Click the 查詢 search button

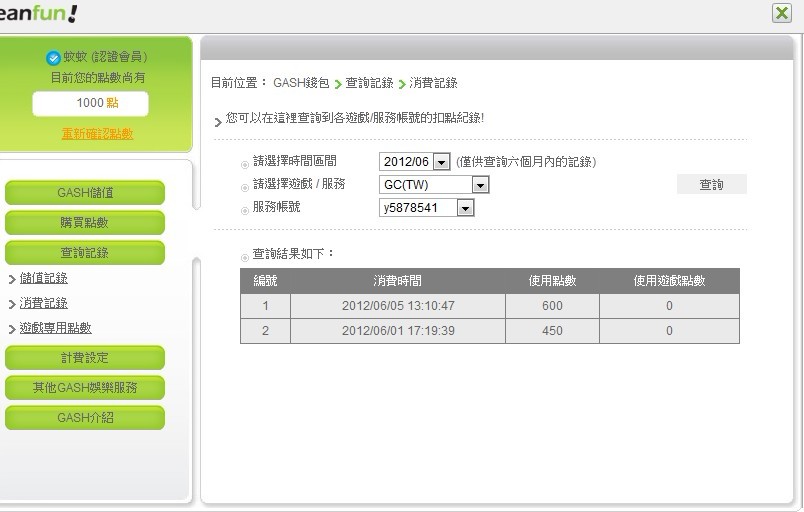tap(712, 185)
